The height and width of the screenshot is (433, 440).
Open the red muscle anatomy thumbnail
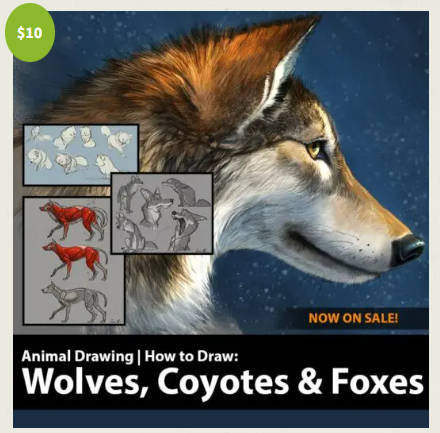click(74, 261)
